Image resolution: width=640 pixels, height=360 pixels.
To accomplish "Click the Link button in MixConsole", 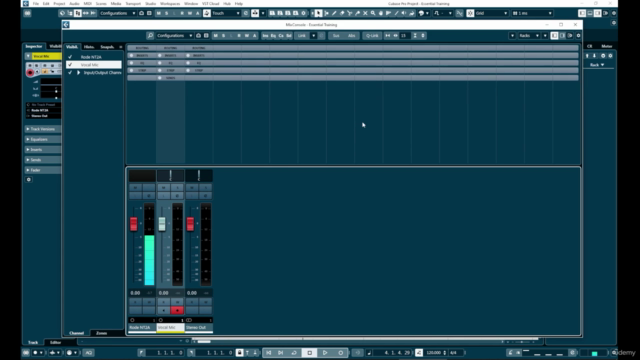I will (302, 36).
